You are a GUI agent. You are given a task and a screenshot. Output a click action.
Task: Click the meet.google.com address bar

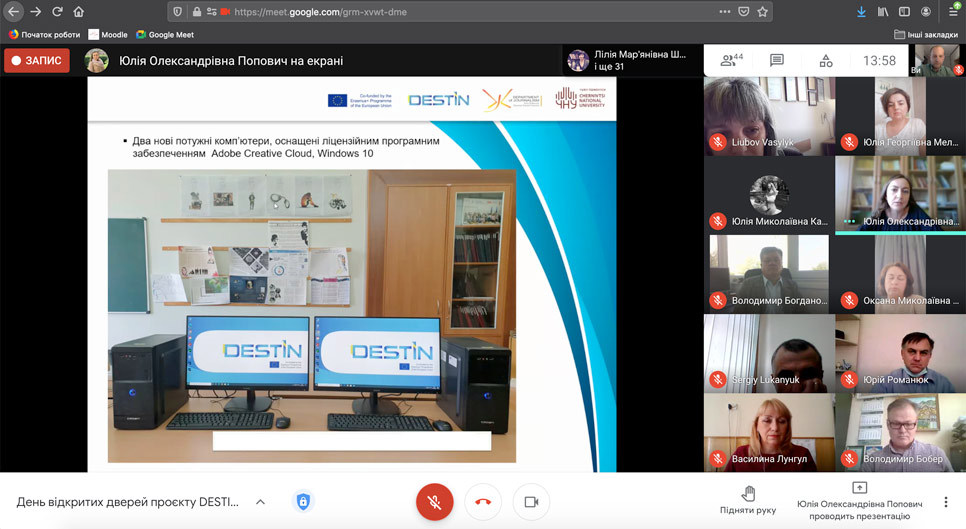pyautogui.click(x=468, y=12)
